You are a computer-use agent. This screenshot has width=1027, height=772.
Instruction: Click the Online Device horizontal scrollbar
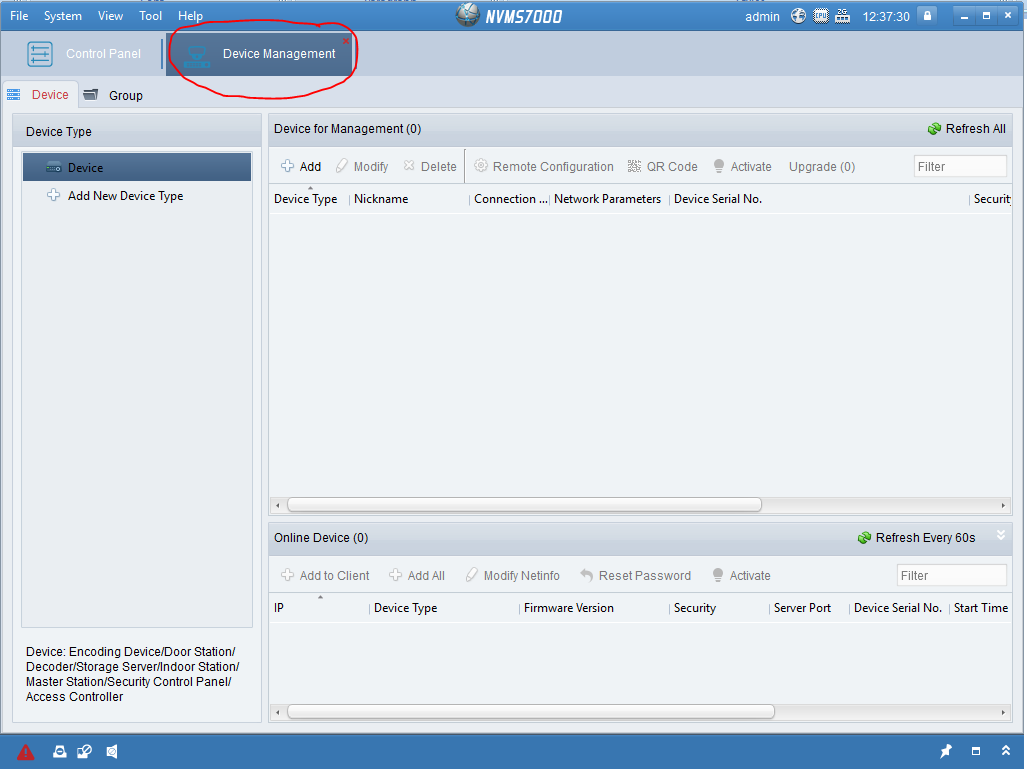(531, 712)
